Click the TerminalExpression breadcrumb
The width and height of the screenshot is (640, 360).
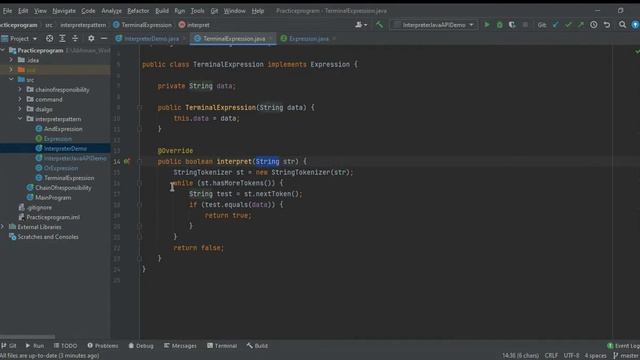[x=142, y=25]
